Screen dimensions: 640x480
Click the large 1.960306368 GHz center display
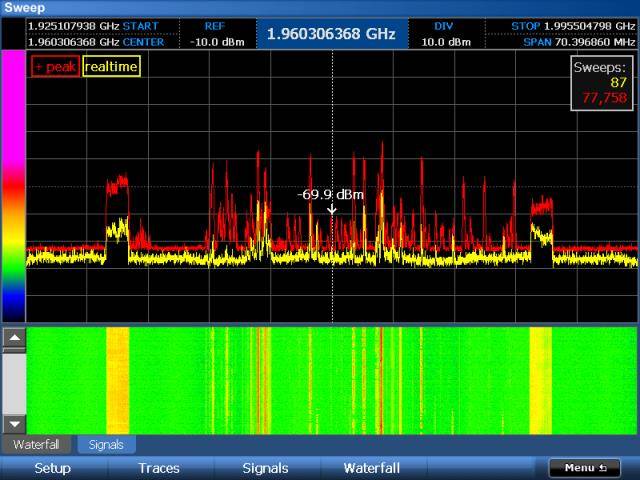[330, 34]
